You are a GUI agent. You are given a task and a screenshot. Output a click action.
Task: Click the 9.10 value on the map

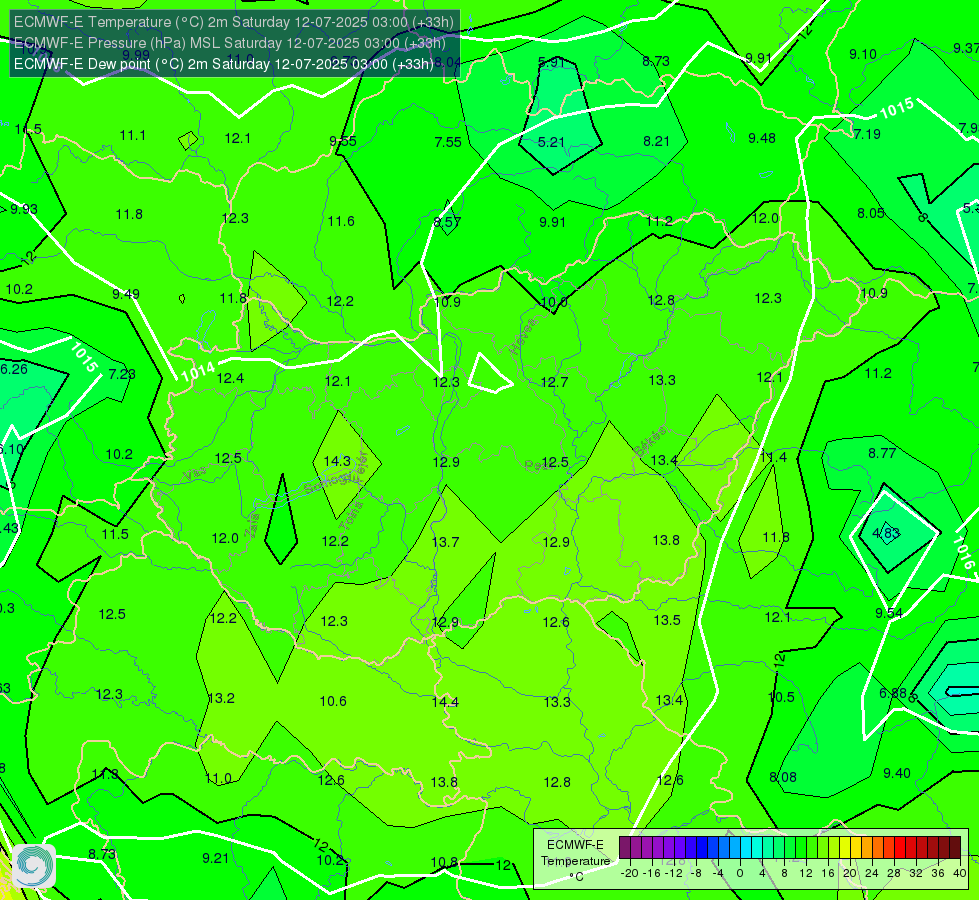click(x=862, y=54)
